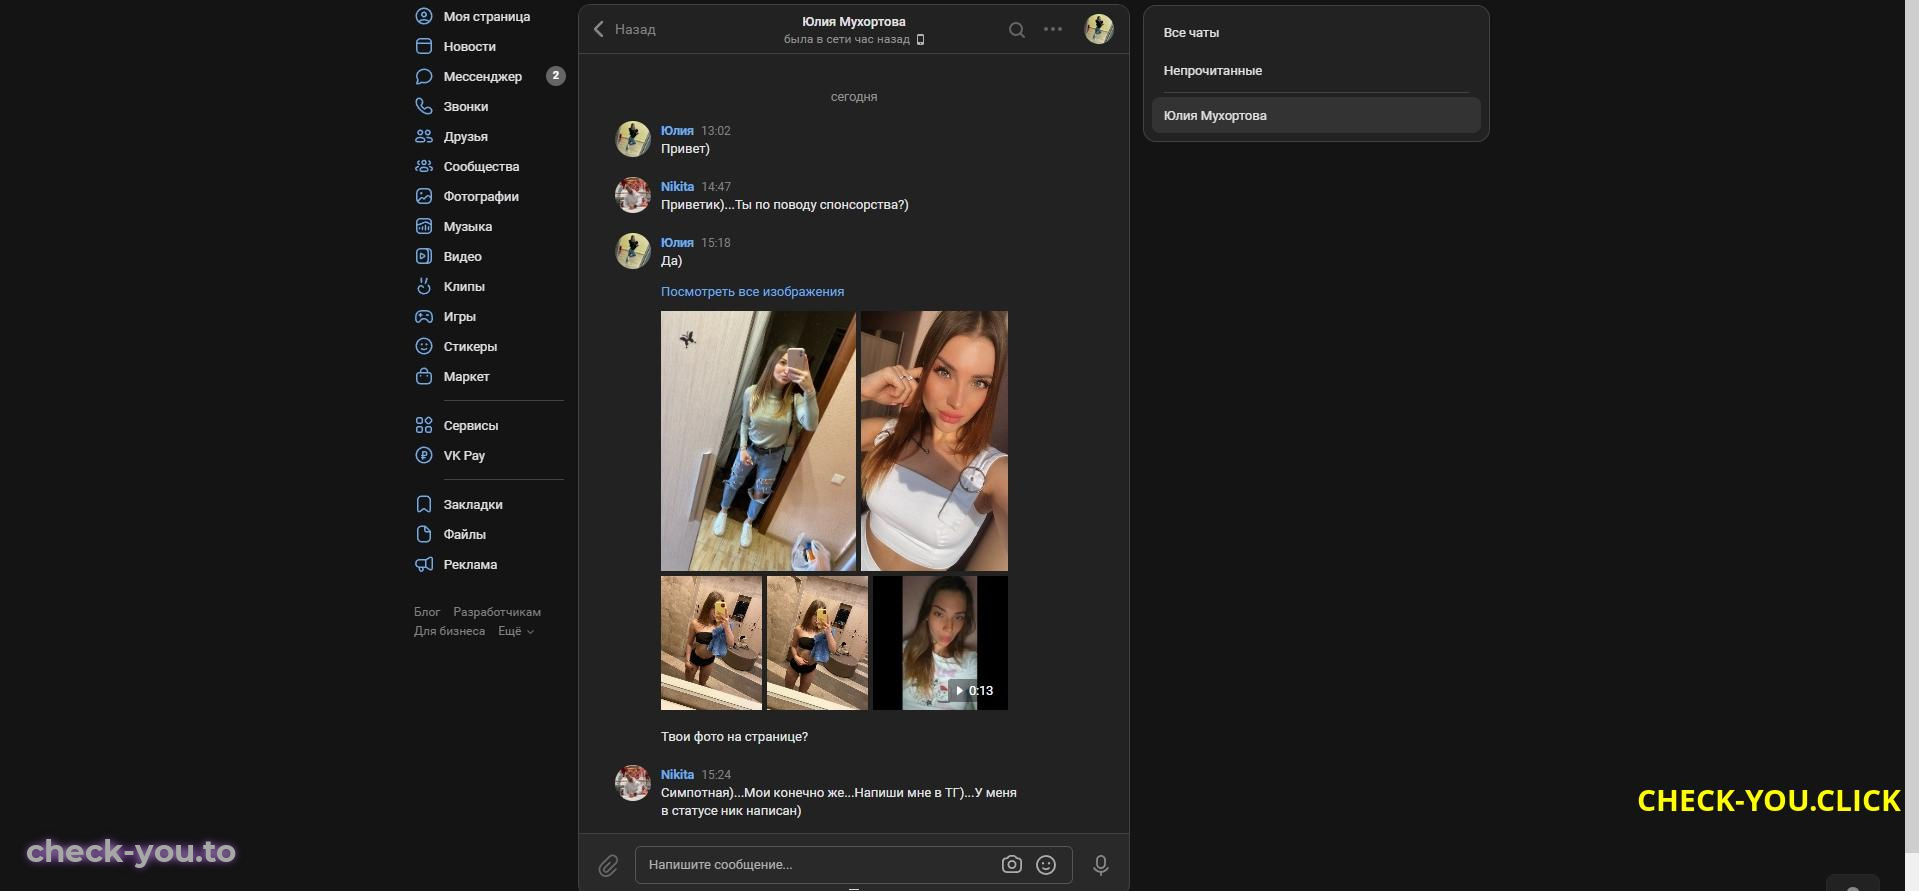Screen dimensions: 1919x891
Task: Open the Сообщества communities icon
Action: coord(424,166)
